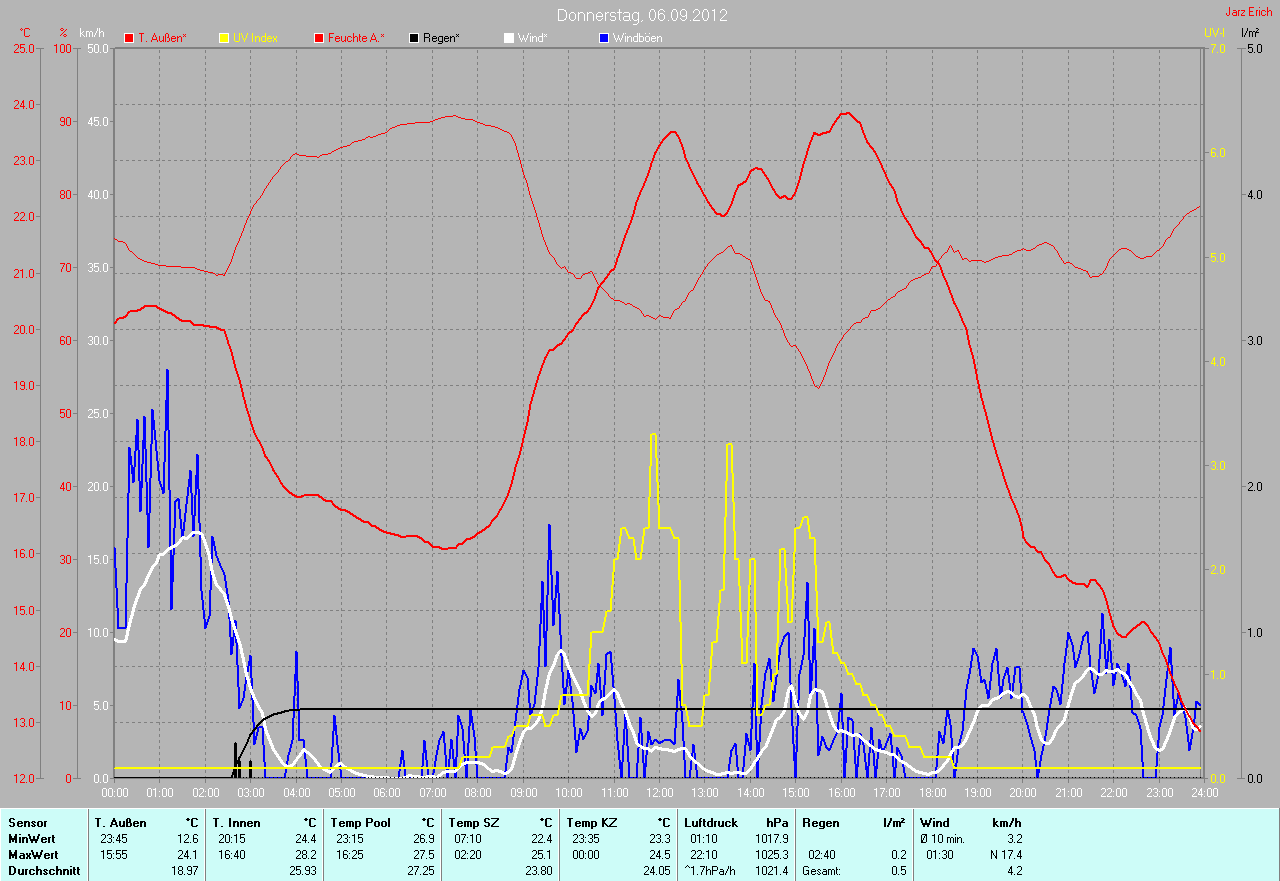Click the 'UV-I' axis unit label
The image size is (1280, 881).
pos(1214,32)
